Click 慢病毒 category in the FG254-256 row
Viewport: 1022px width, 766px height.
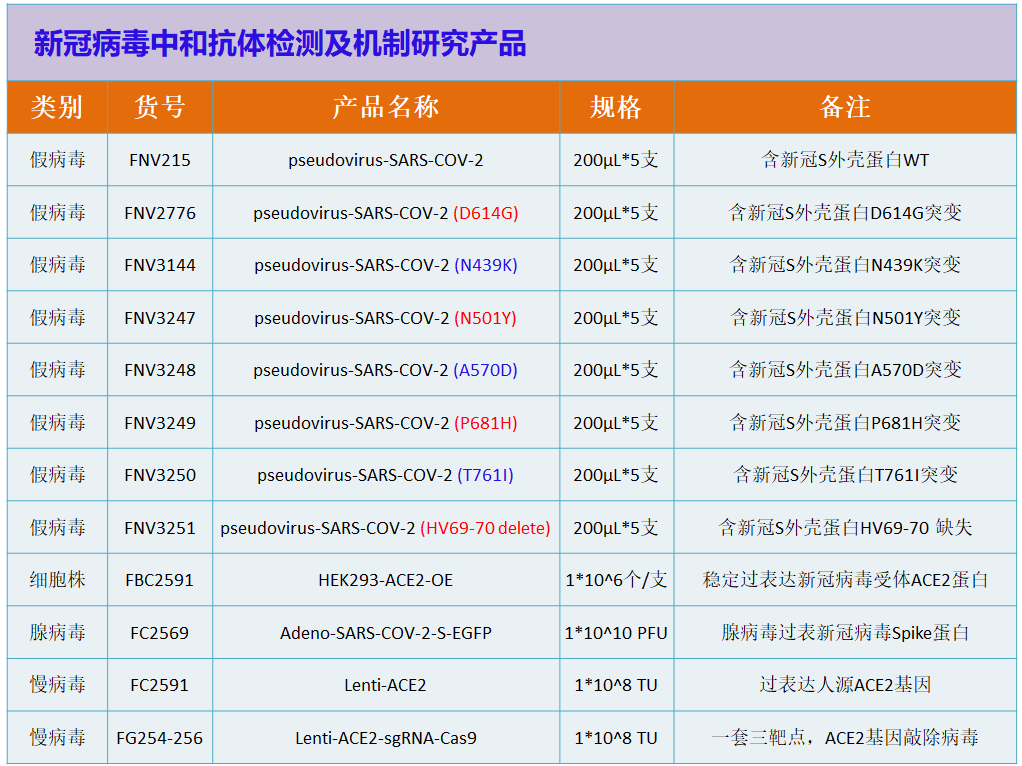(x=57, y=737)
